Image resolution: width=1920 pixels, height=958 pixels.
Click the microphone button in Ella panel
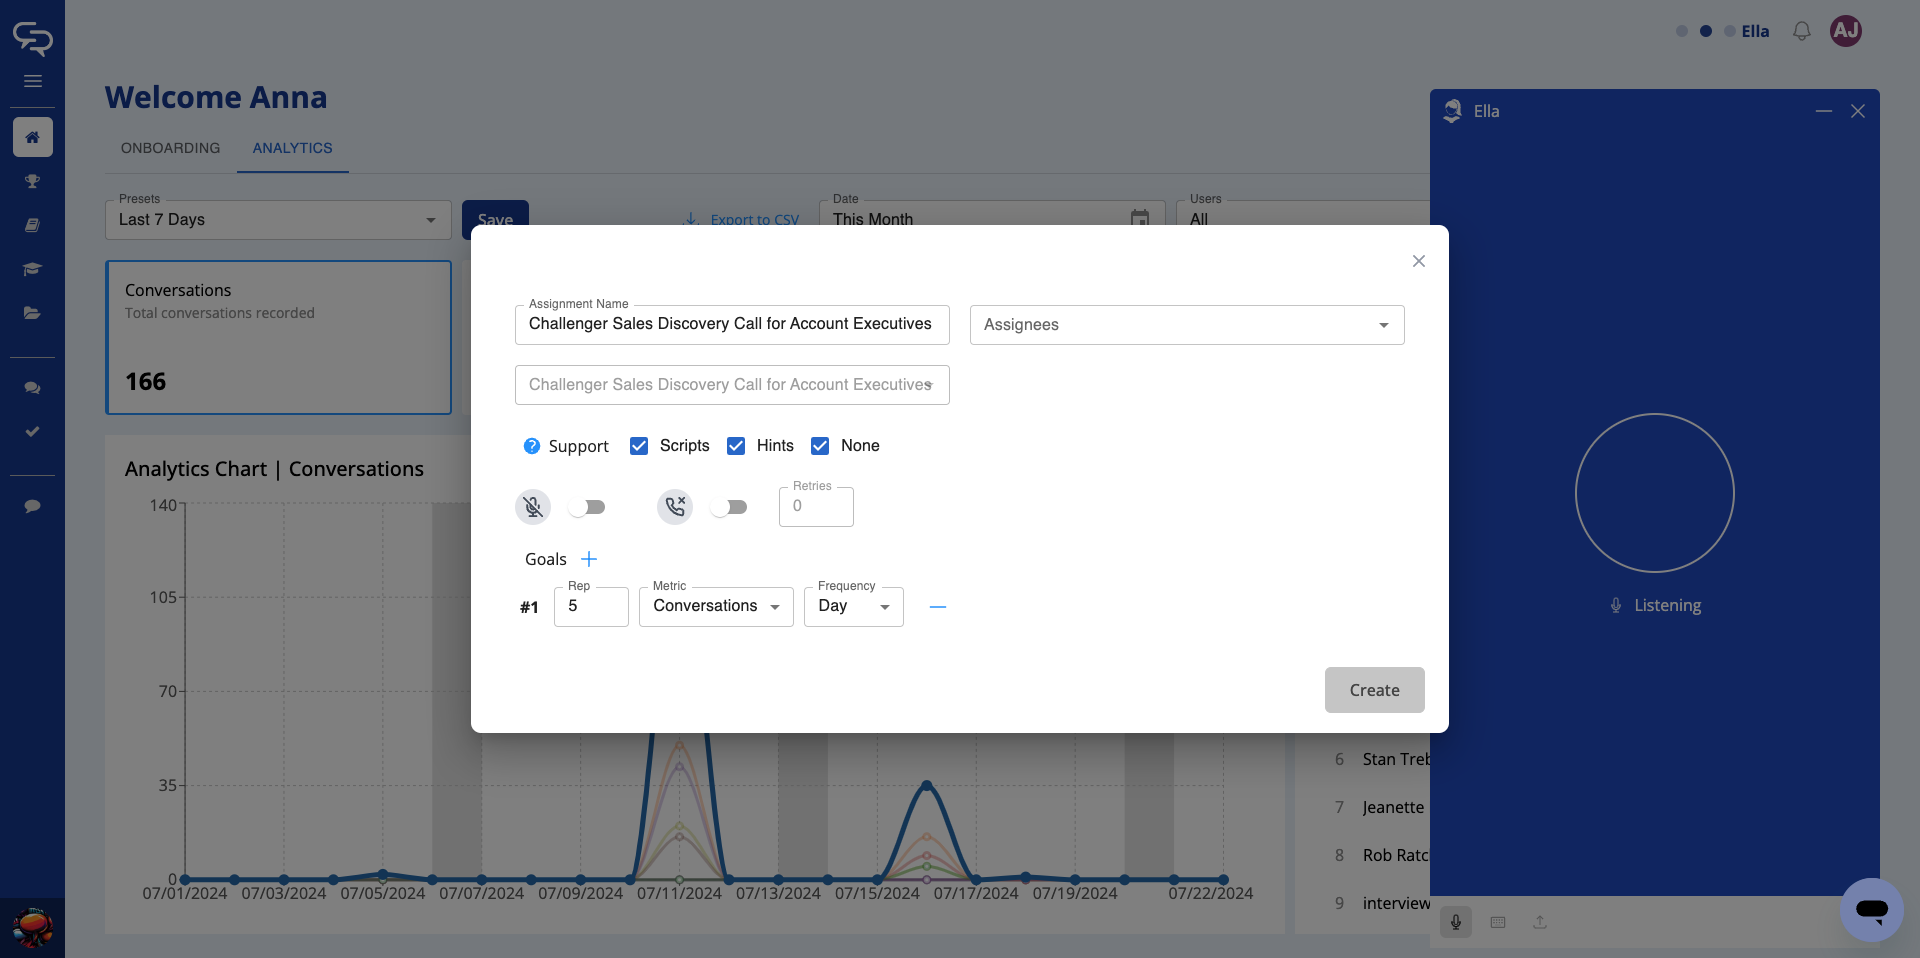point(1455,922)
